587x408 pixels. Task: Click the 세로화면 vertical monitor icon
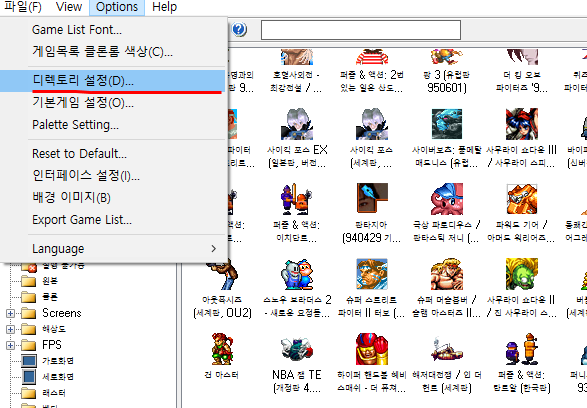[29, 377]
